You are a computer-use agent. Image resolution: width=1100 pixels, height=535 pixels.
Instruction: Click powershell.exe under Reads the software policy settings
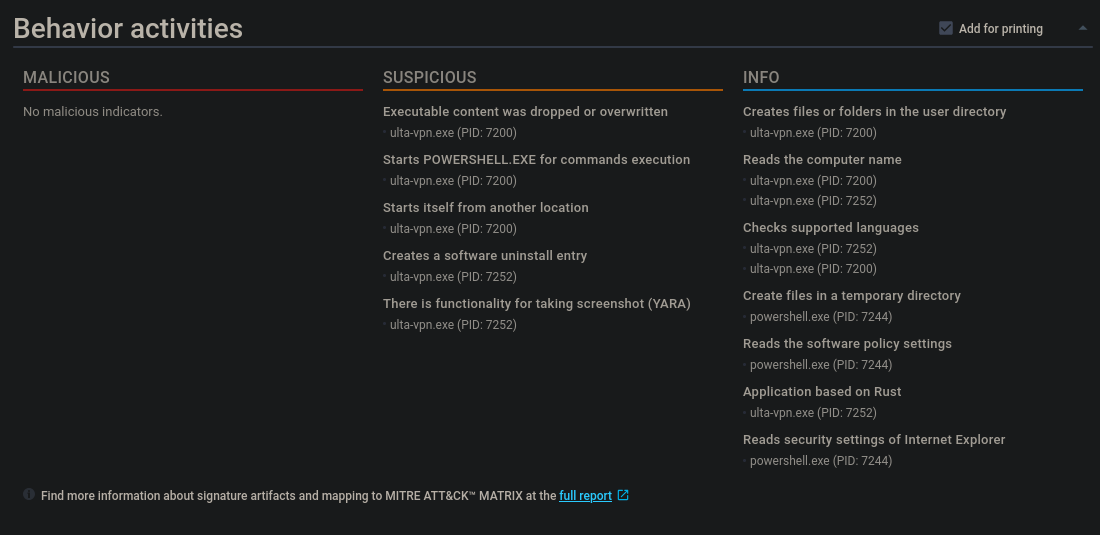pos(820,365)
